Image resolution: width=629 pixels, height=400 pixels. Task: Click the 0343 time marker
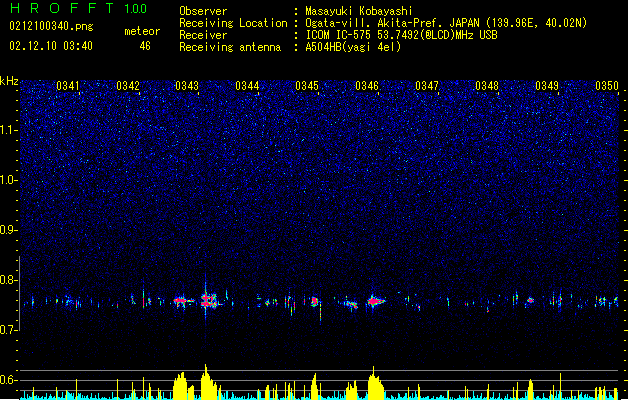187,86
